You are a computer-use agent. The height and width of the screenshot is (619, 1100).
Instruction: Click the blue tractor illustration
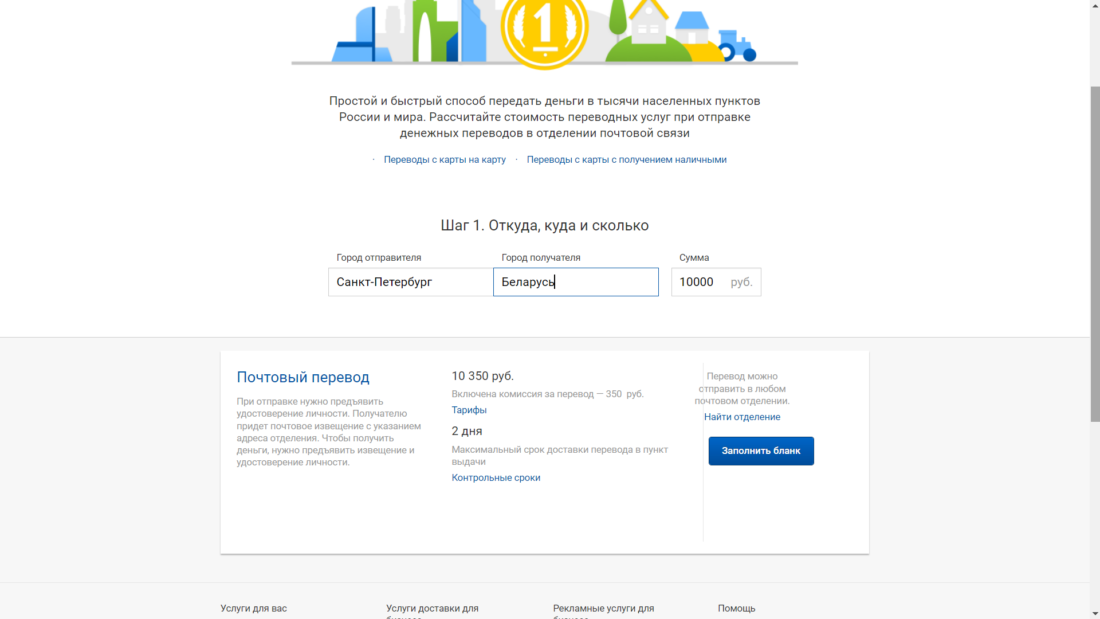pos(736,46)
